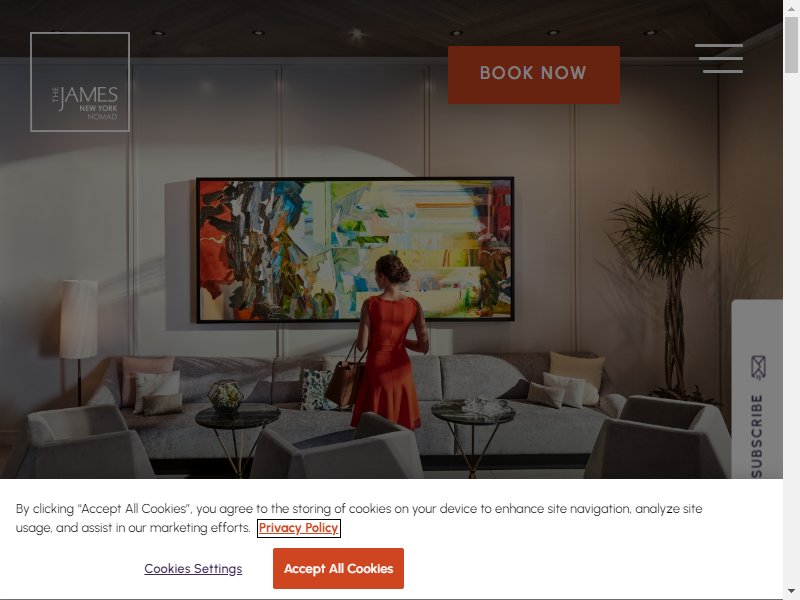Viewport: 800px width, 600px height.
Task: Click the cookie consent message text
Action: pos(359,518)
